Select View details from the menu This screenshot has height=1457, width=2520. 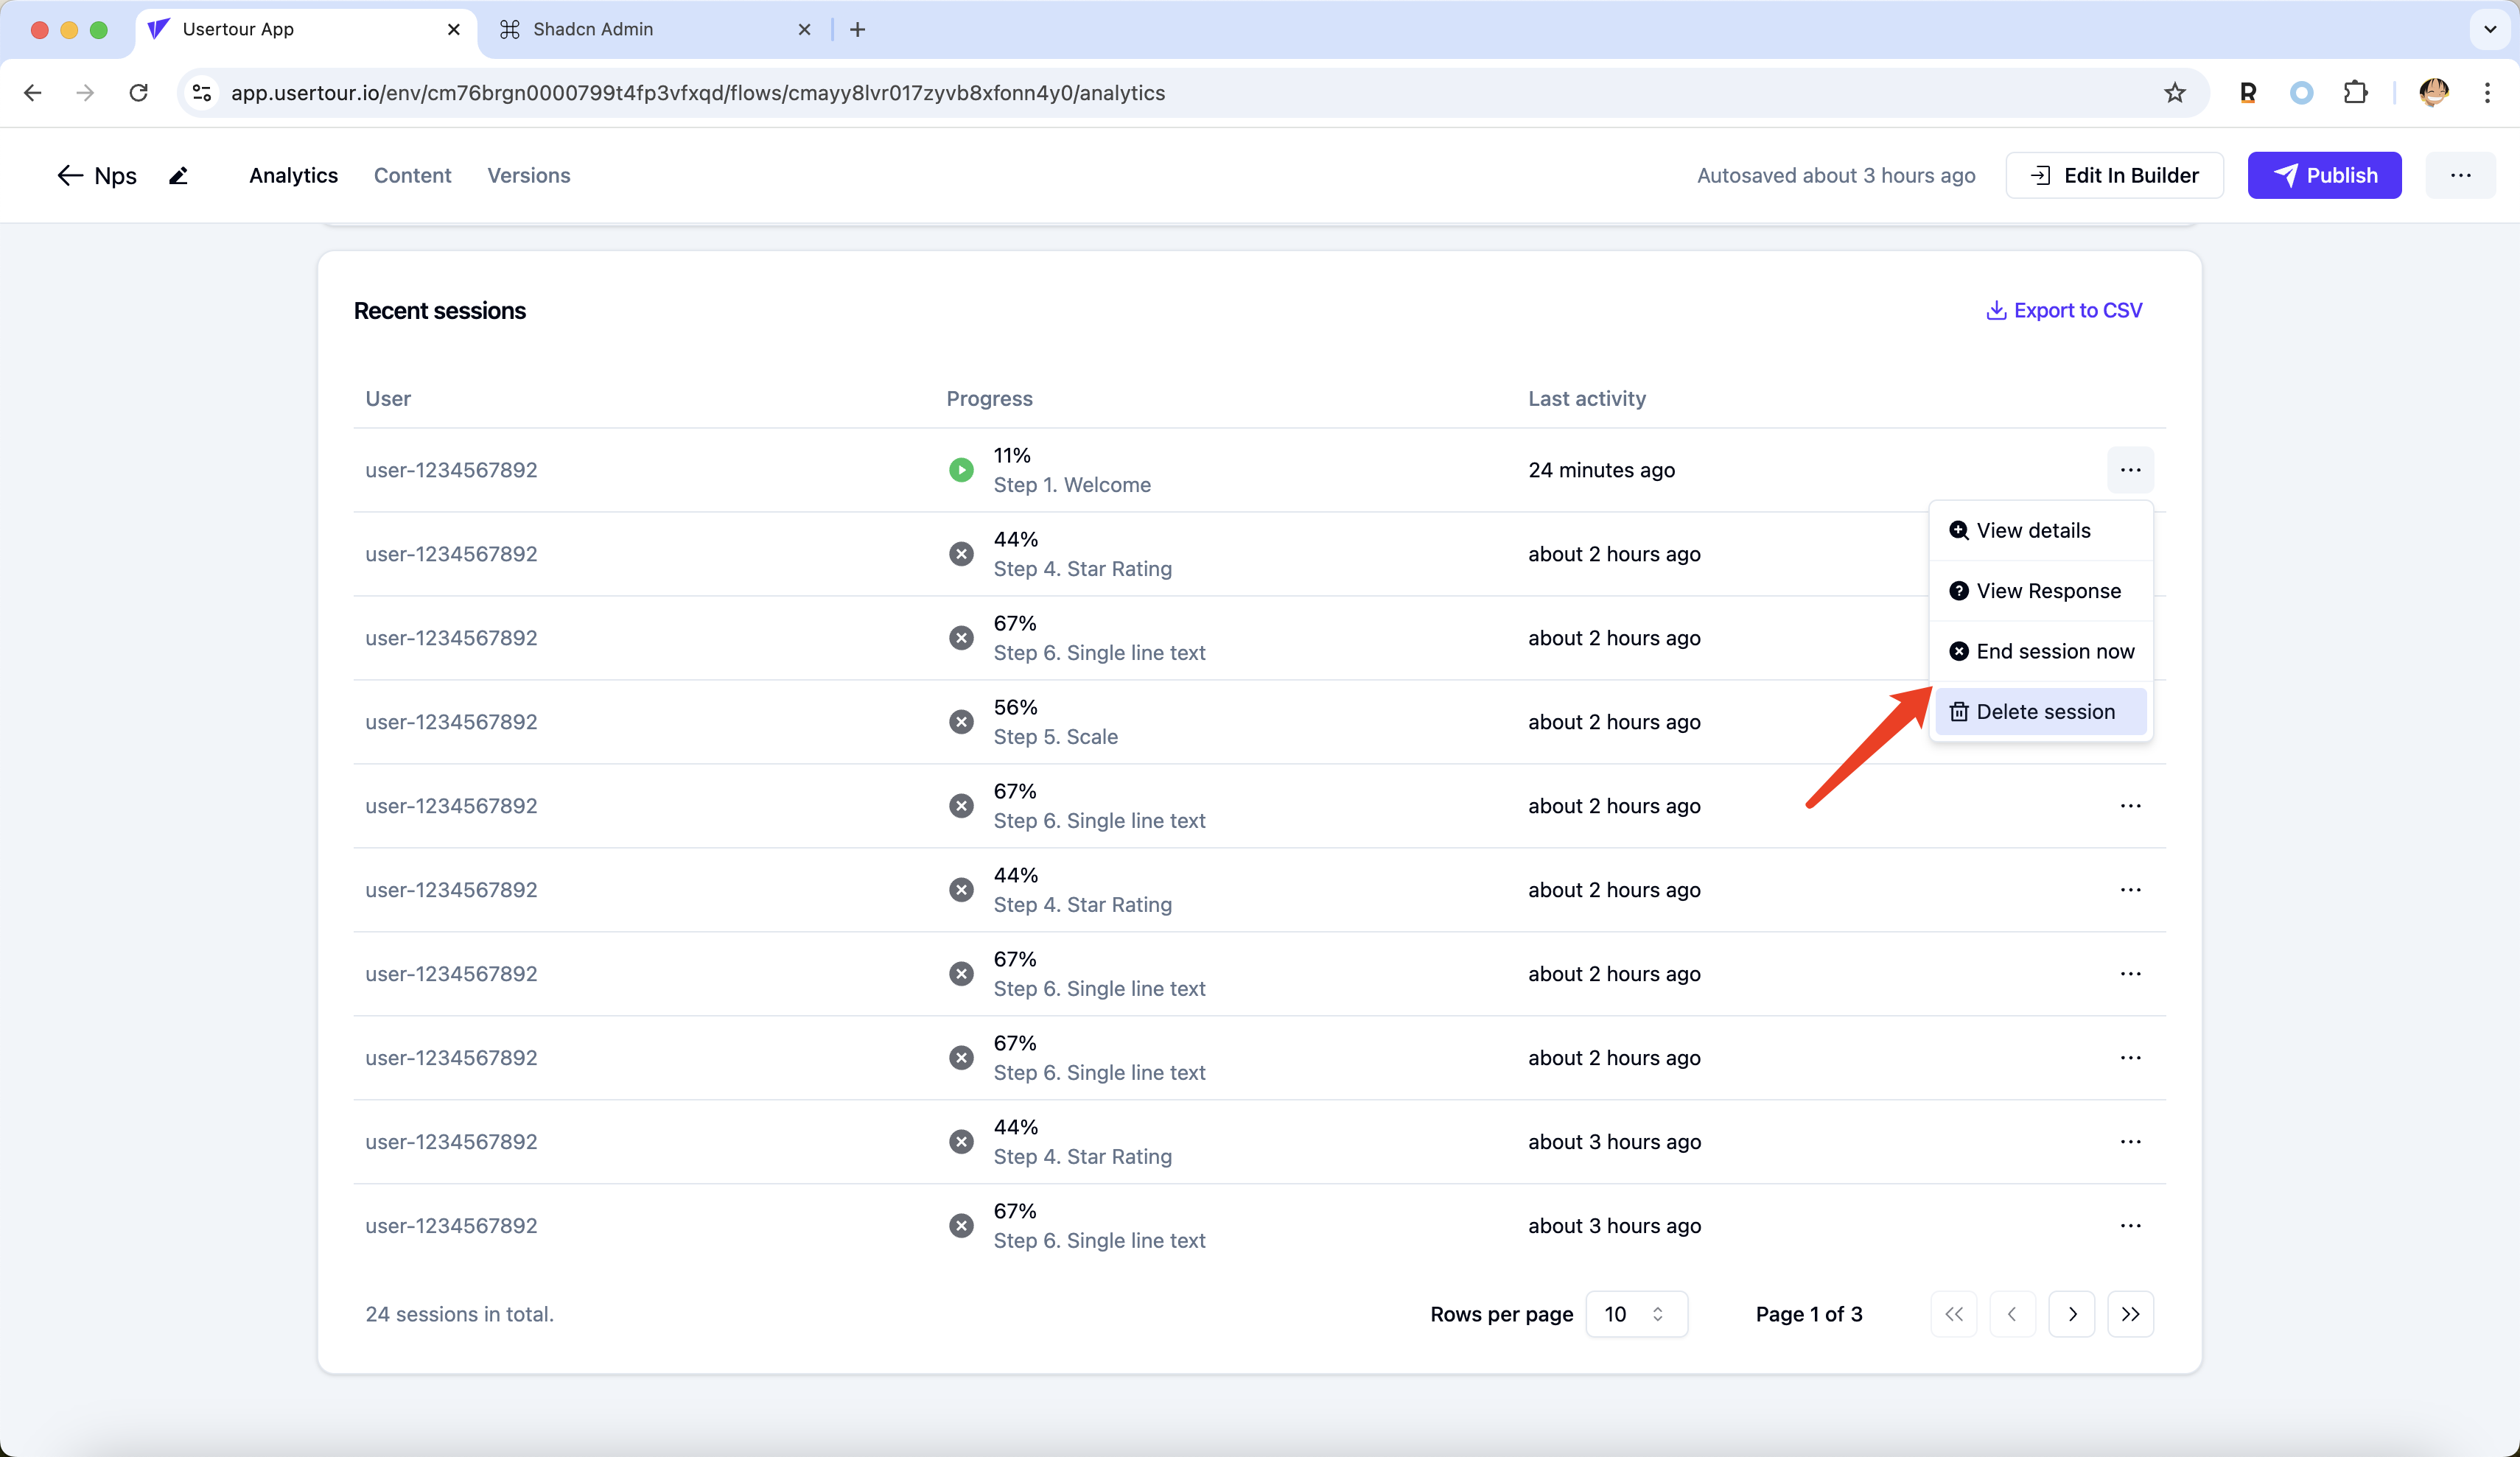pyautogui.click(x=2040, y=531)
